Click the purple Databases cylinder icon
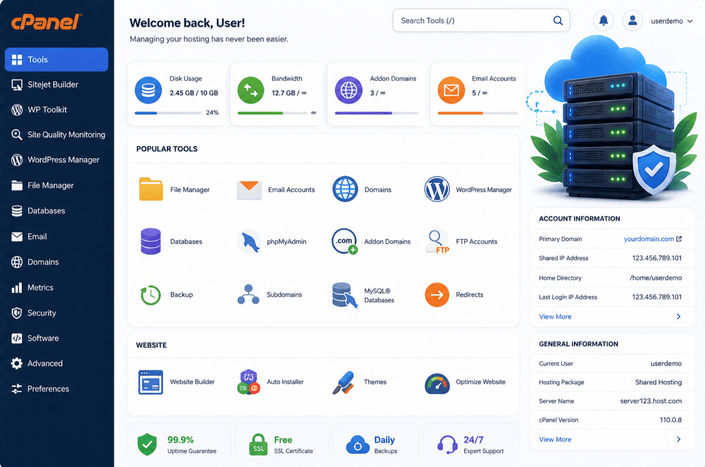This screenshot has height=467, width=705. 151,241
